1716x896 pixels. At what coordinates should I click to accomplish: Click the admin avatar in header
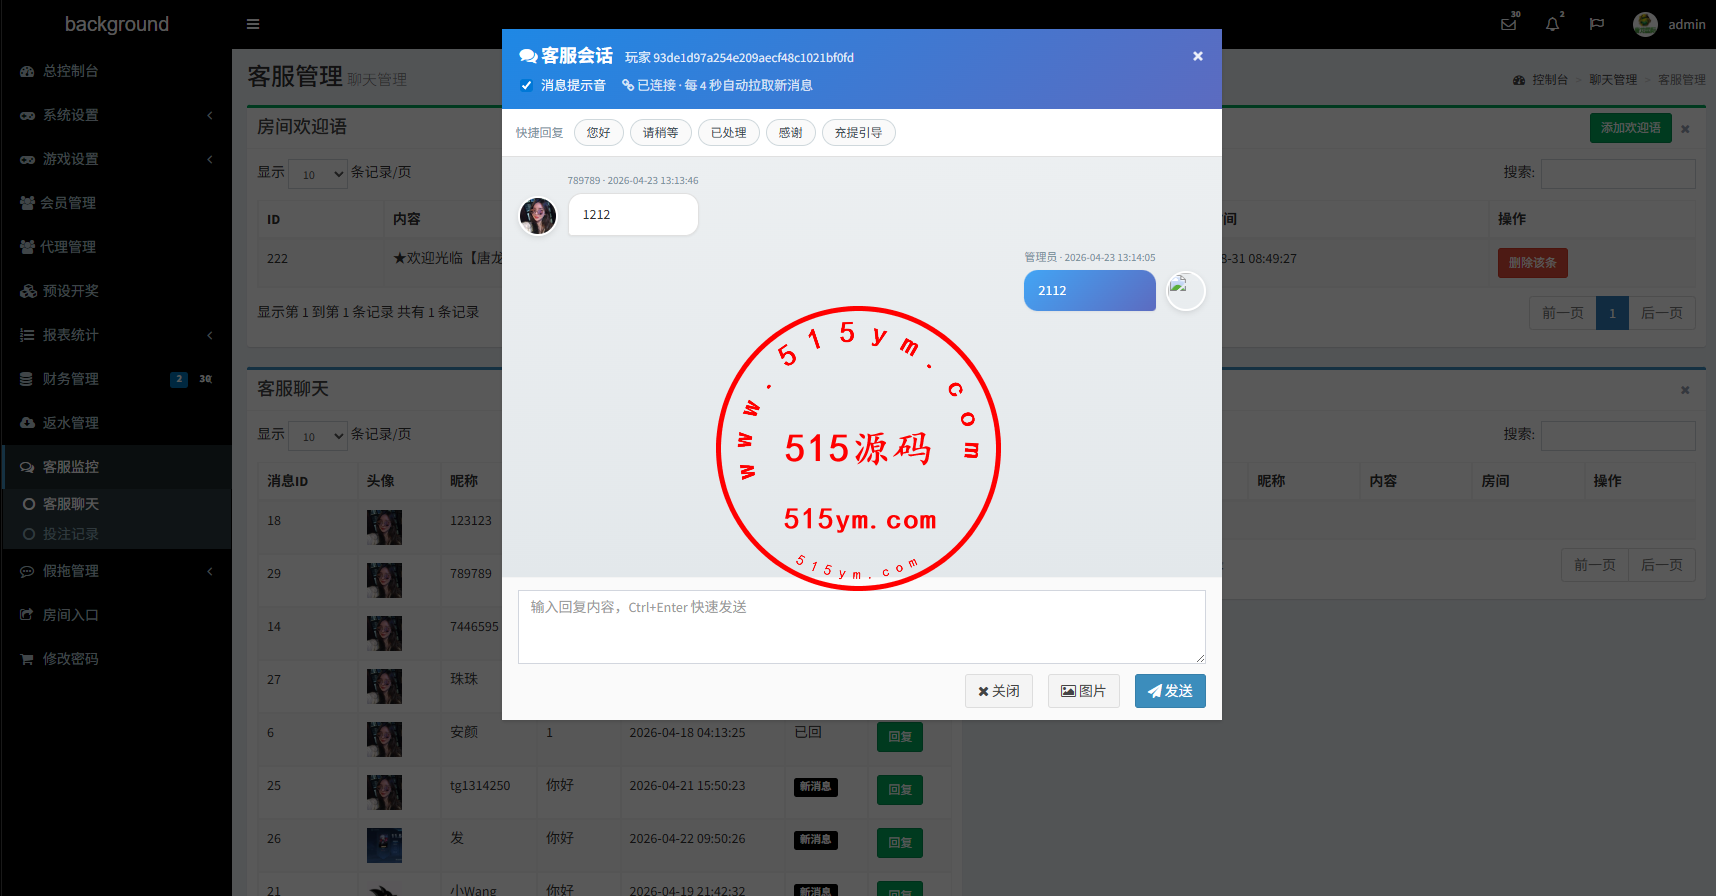(1645, 24)
